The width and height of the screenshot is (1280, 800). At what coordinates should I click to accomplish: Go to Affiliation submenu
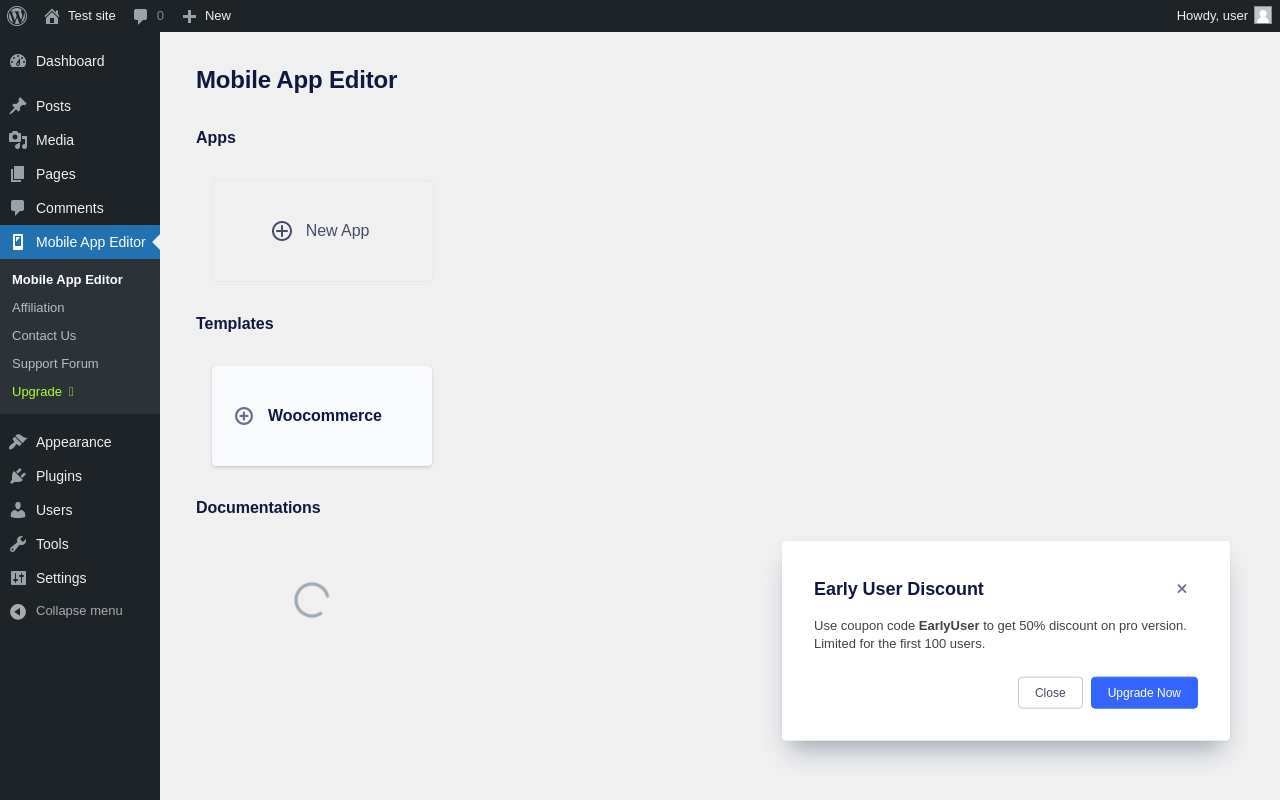point(38,308)
